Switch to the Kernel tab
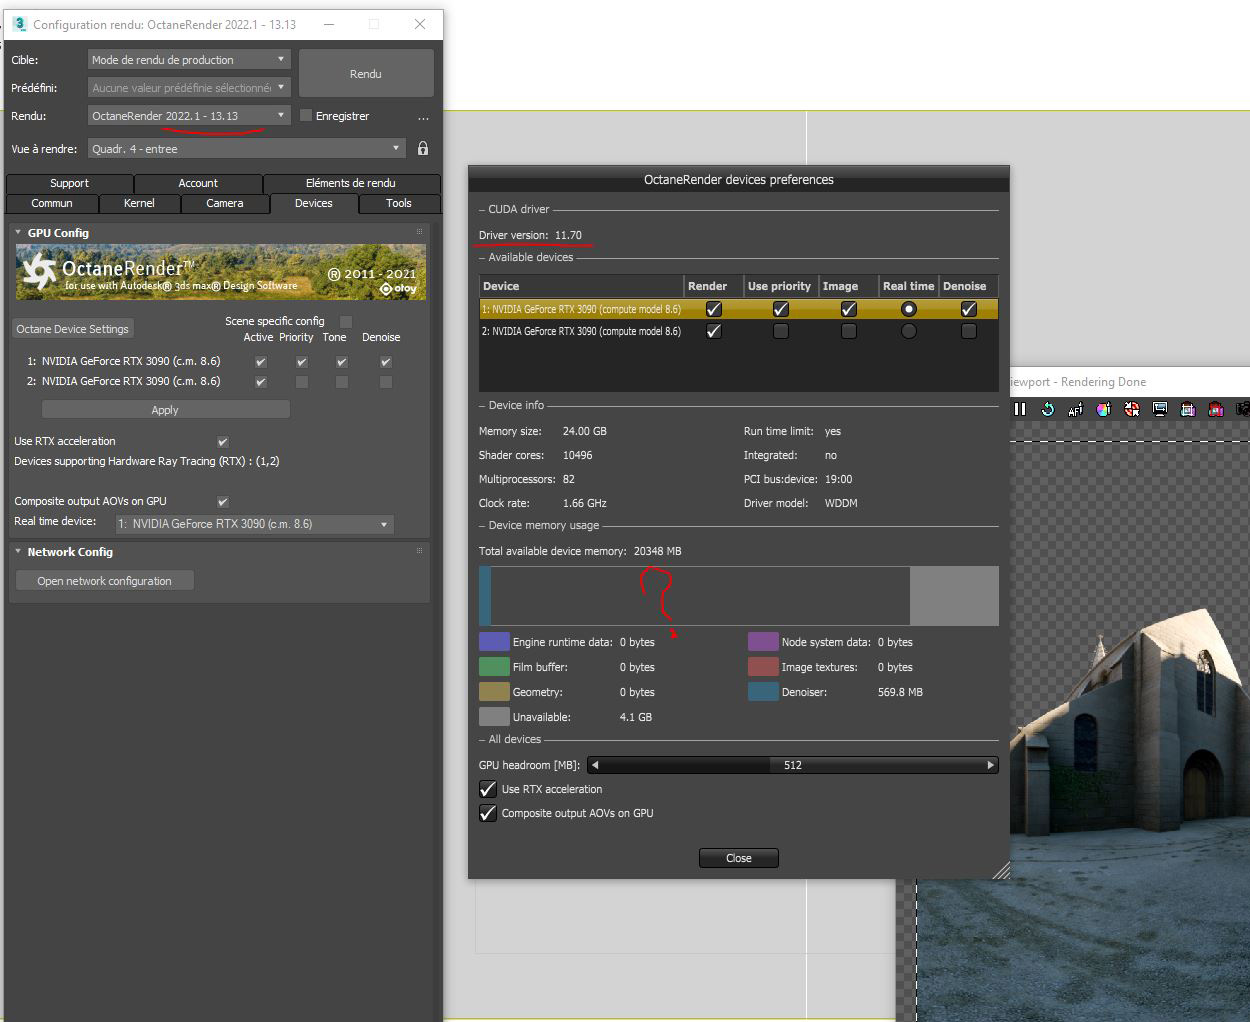 pos(139,203)
